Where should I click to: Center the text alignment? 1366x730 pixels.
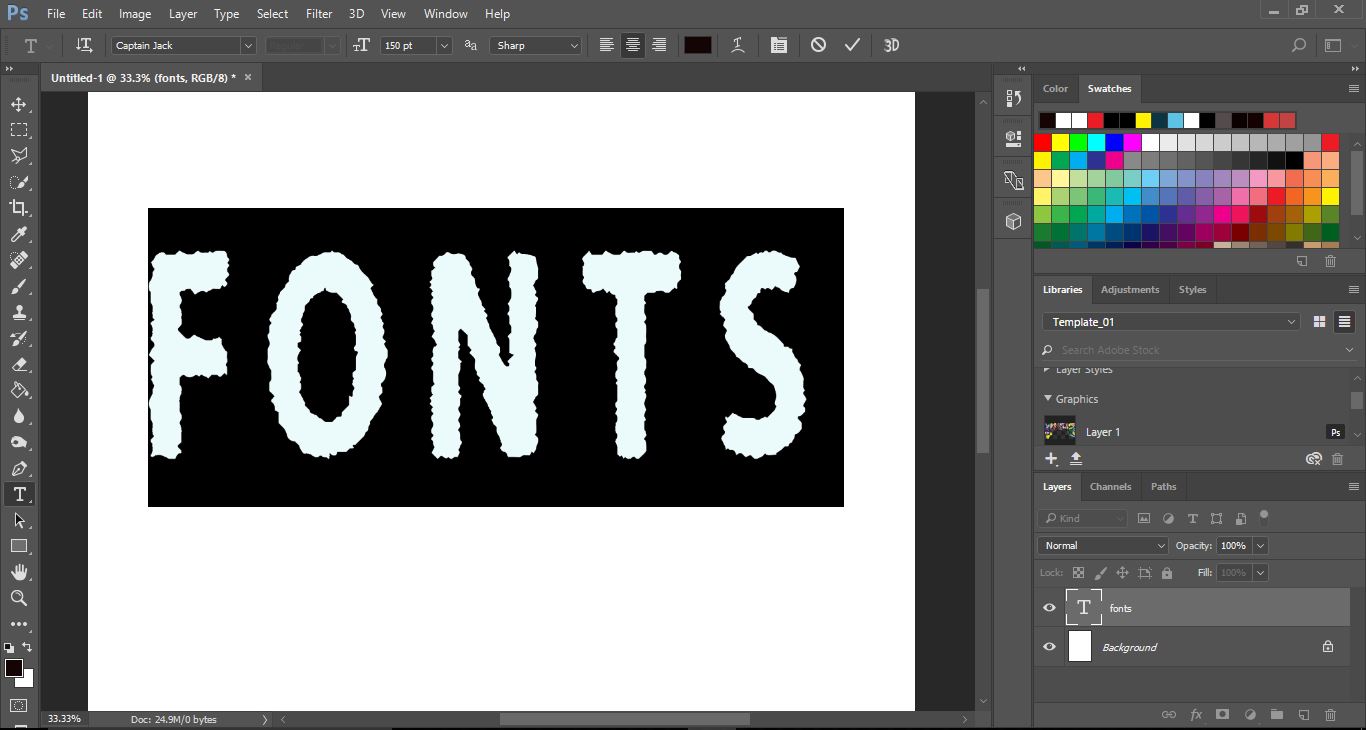[x=632, y=45]
